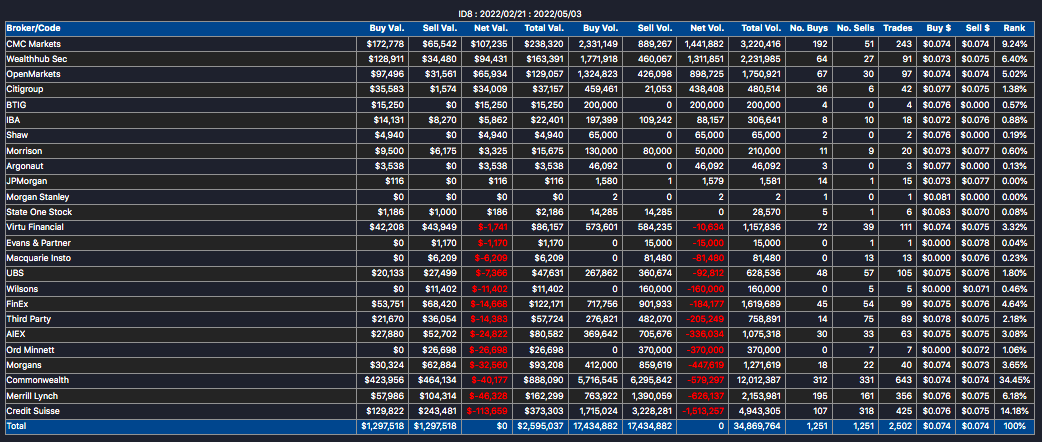Click Citigroup buy volume 459,461
The height and width of the screenshot is (442, 1042).
[601, 90]
